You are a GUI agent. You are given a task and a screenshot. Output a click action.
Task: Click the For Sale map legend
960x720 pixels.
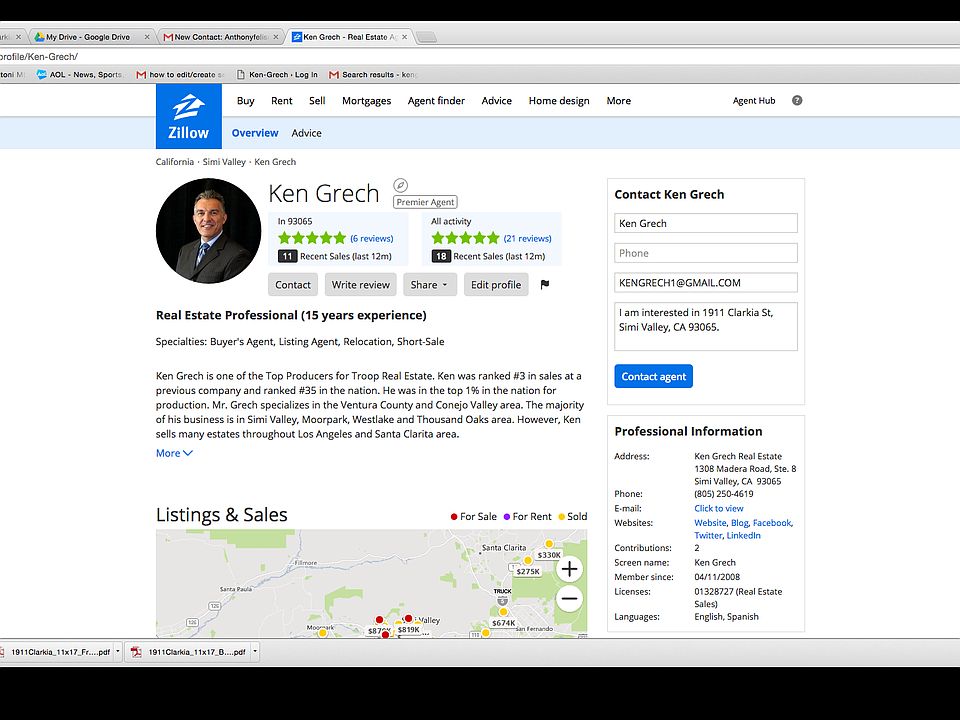pyautogui.click(x=474, y=517)
